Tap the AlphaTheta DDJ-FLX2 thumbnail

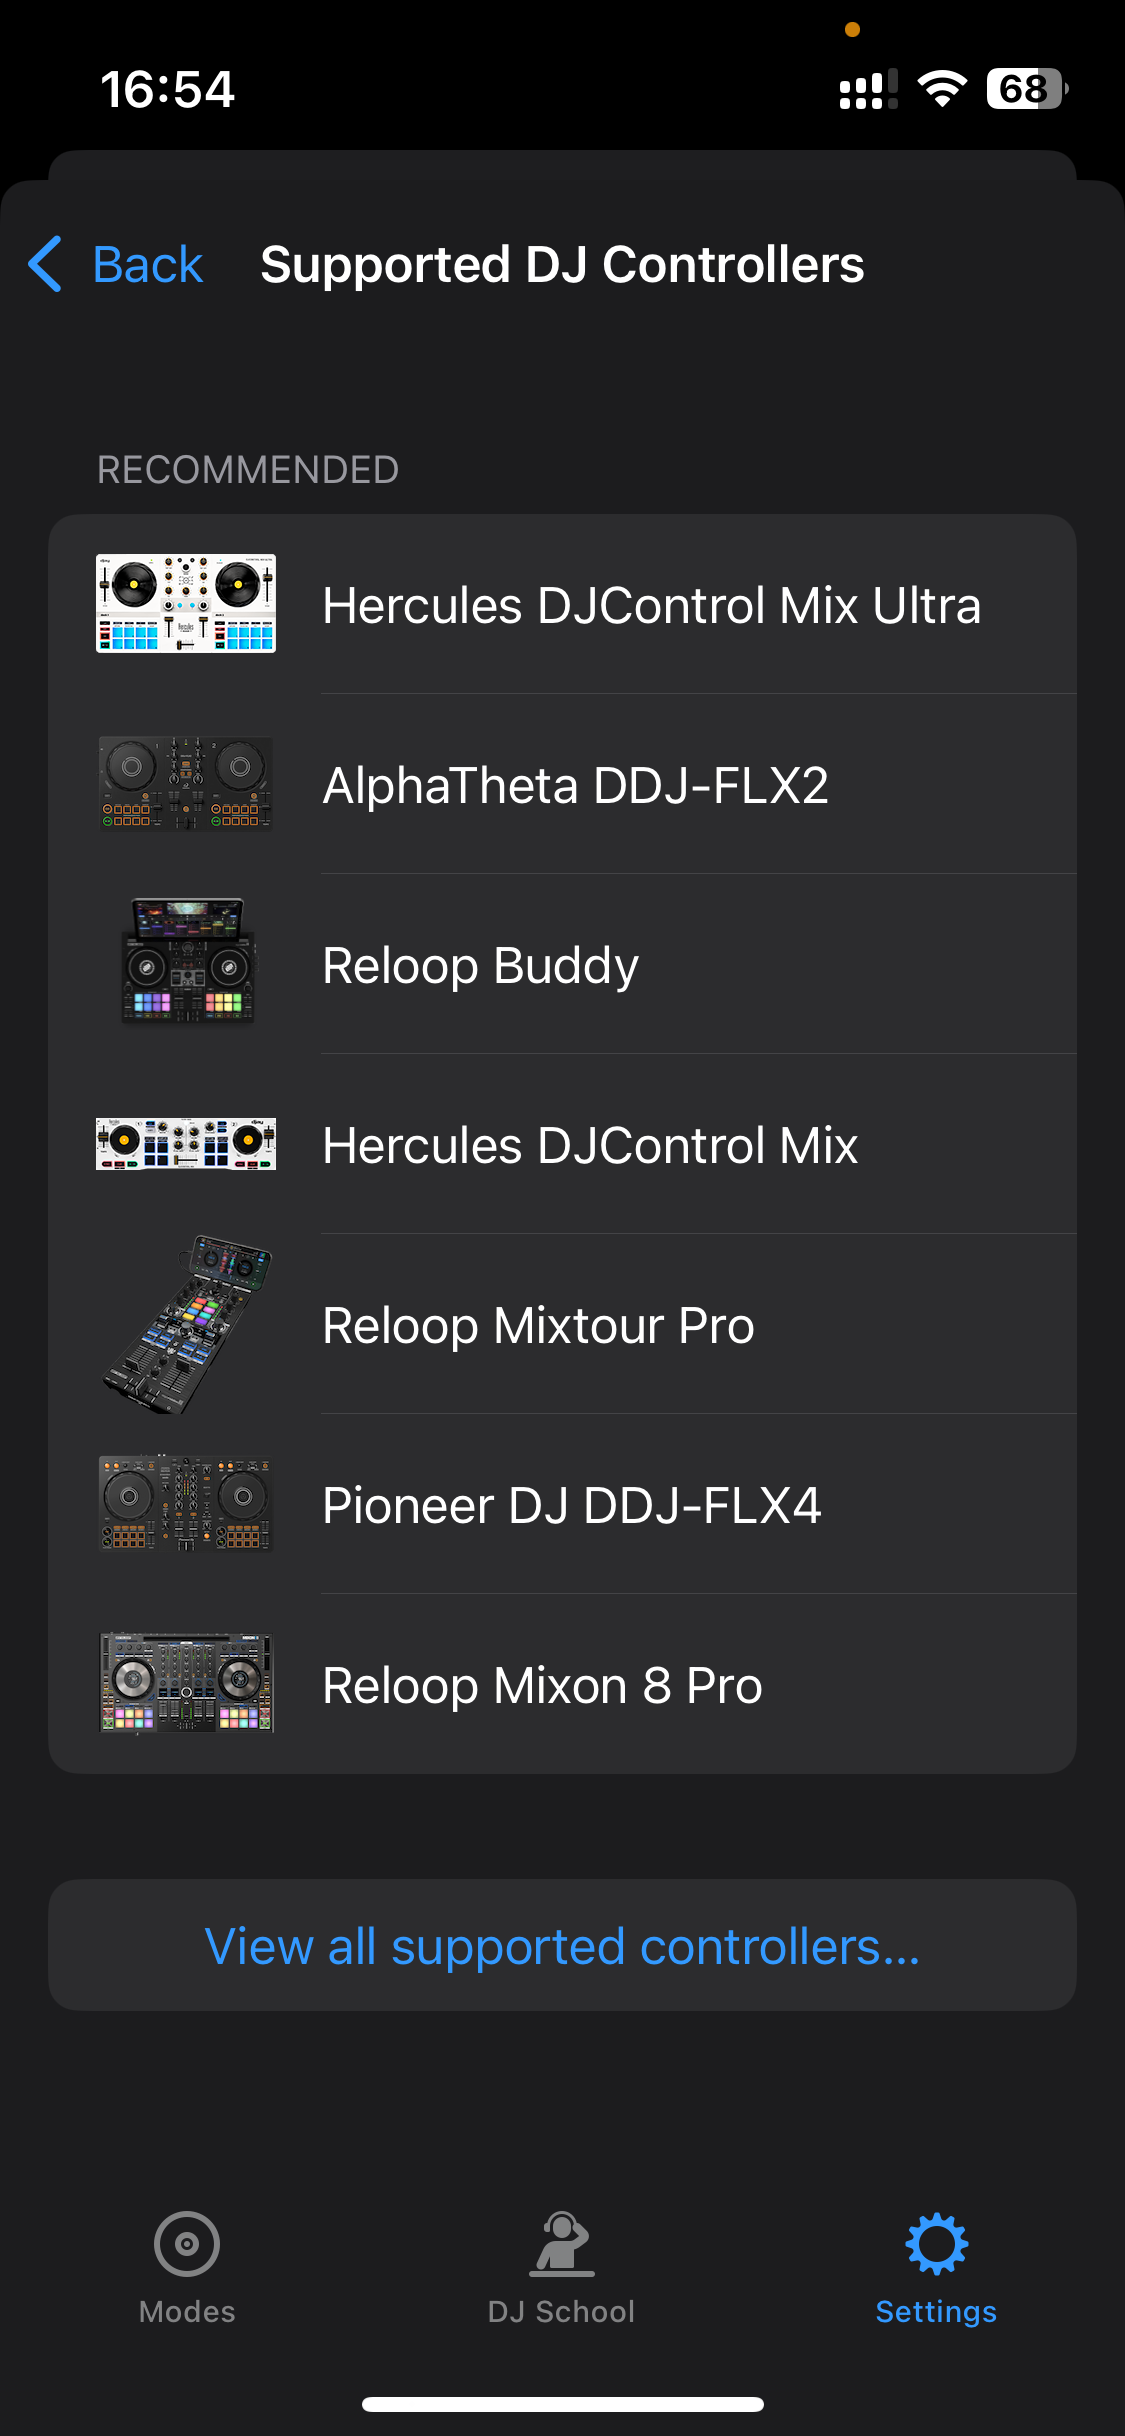click(x=186, y=784)
